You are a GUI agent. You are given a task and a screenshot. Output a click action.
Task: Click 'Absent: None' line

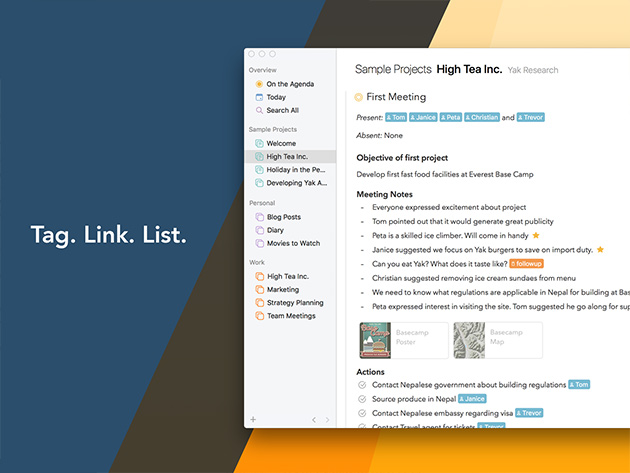coord(379,135)
